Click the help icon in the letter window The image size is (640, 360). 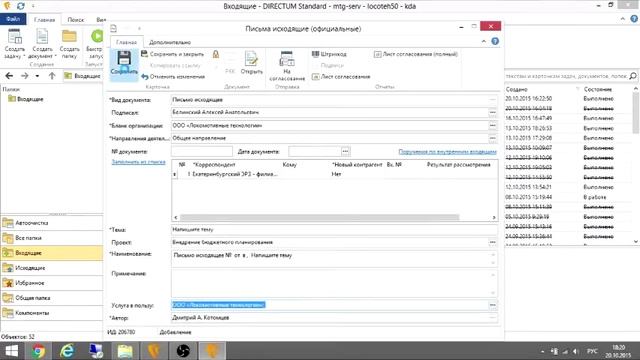(495, 41)
